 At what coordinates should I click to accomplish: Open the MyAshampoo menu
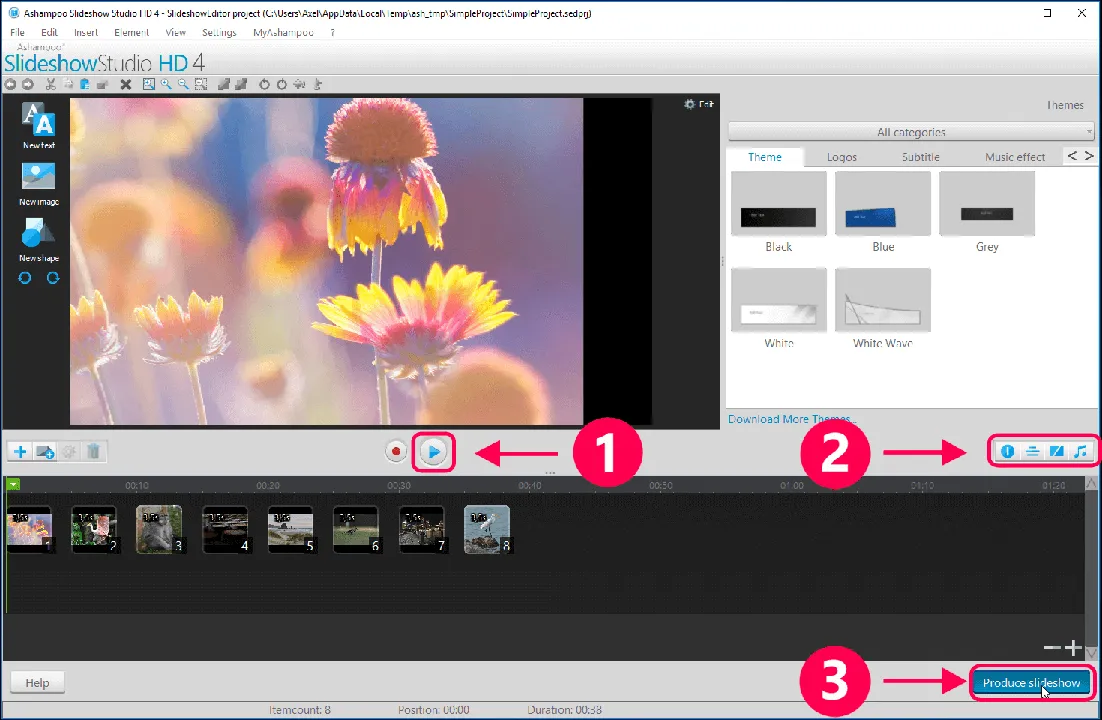[283, 32]
